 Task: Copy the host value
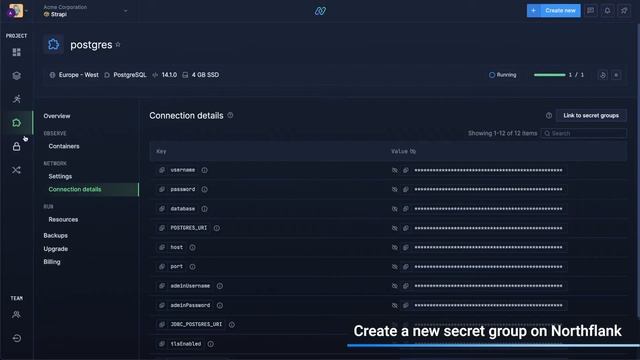[405, 247]
